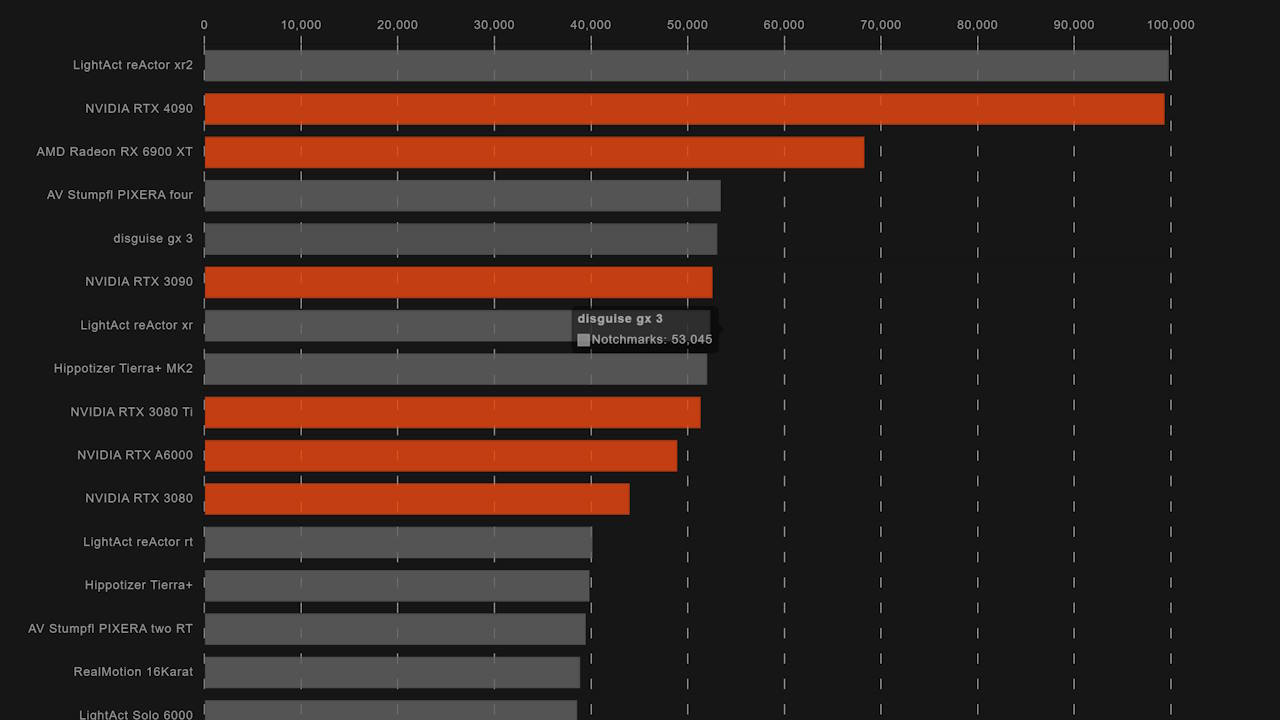Click the tooltip title disguise gx 3

(x=620, y=319)
